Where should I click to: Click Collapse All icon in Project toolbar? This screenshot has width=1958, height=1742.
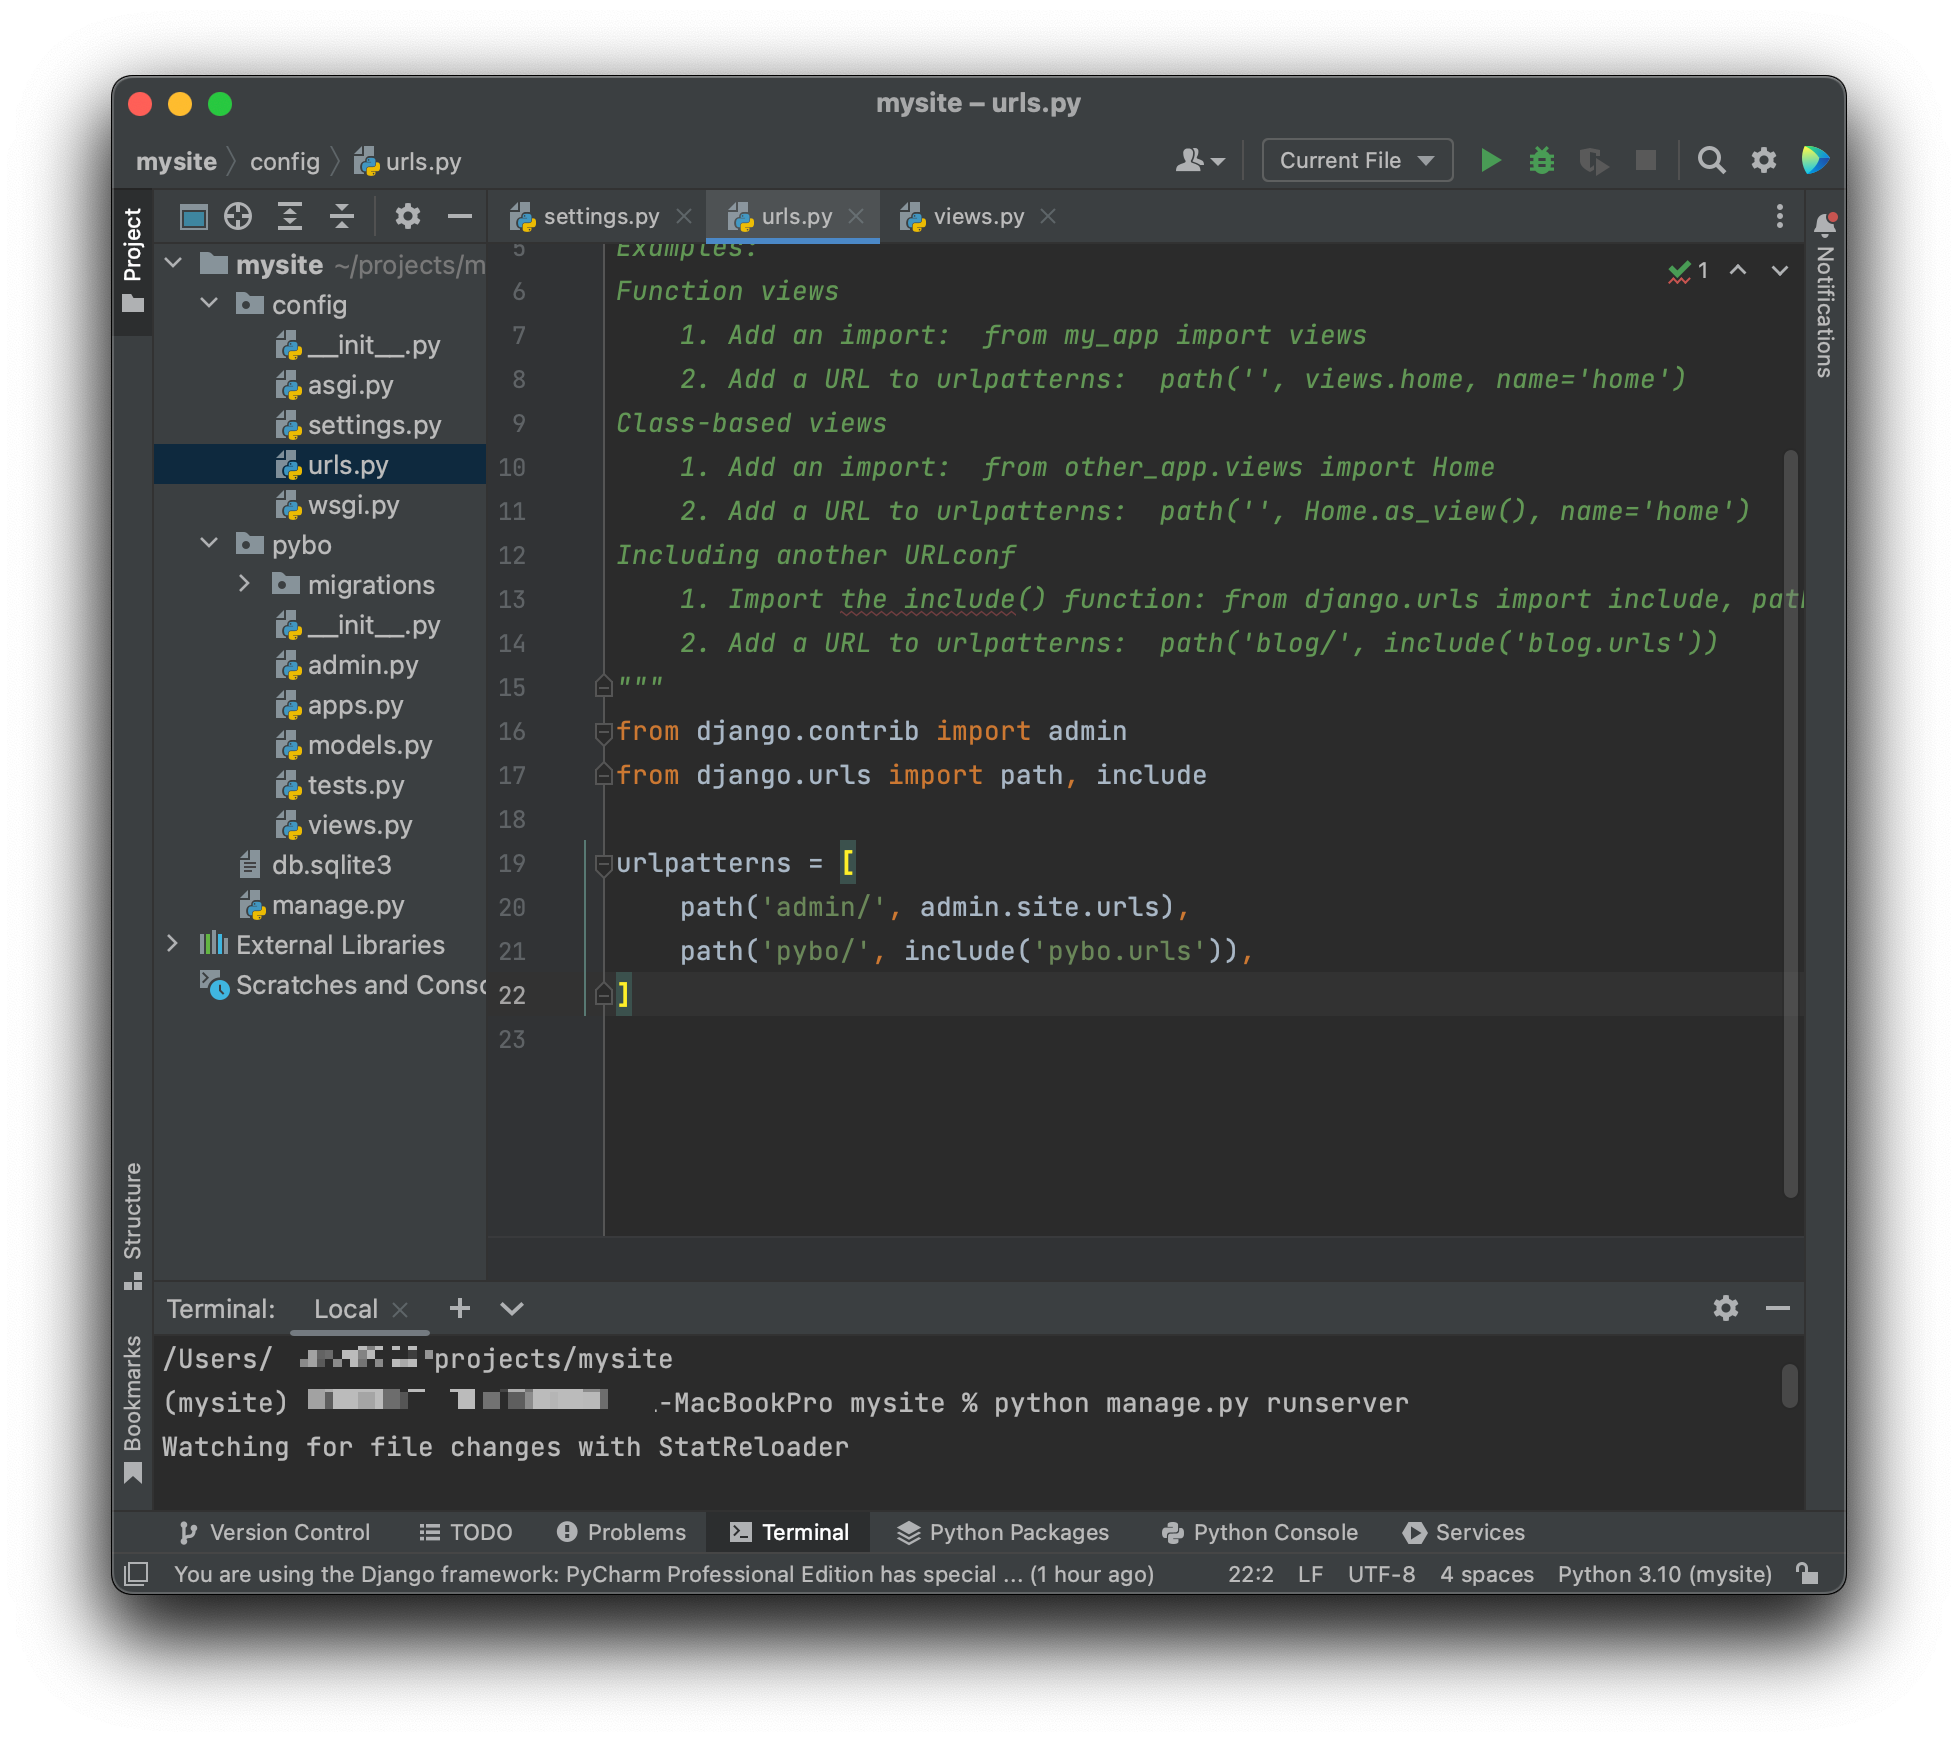(x=342, y=216)
